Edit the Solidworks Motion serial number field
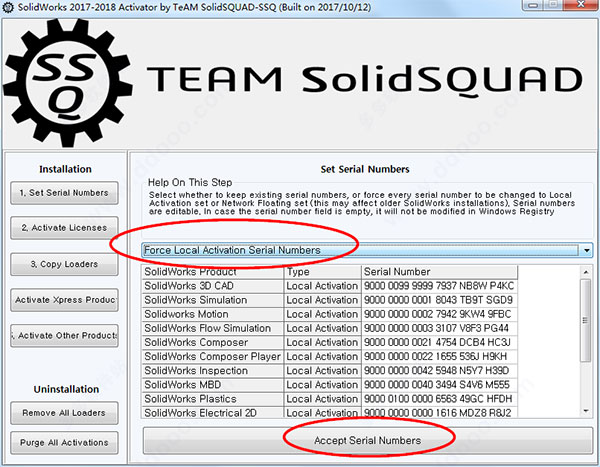Image resolution: width=600 pixels, height=467 pixels. [439, 314]
